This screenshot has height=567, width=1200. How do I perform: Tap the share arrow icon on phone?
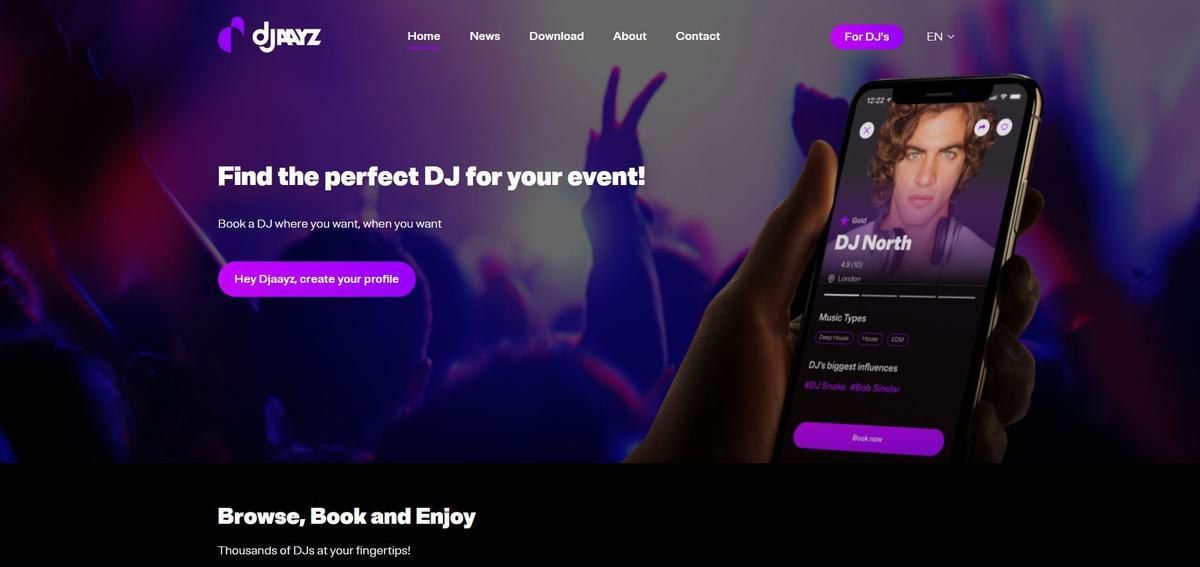(982, 127)
